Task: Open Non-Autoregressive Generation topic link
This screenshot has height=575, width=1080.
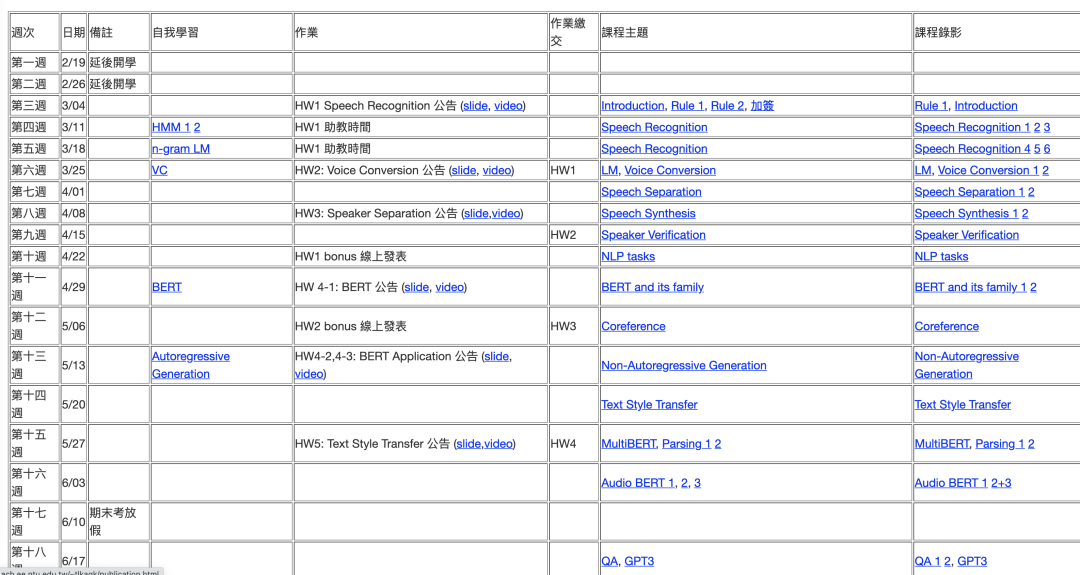Action: pyautogui.click(x=684, y=366)
